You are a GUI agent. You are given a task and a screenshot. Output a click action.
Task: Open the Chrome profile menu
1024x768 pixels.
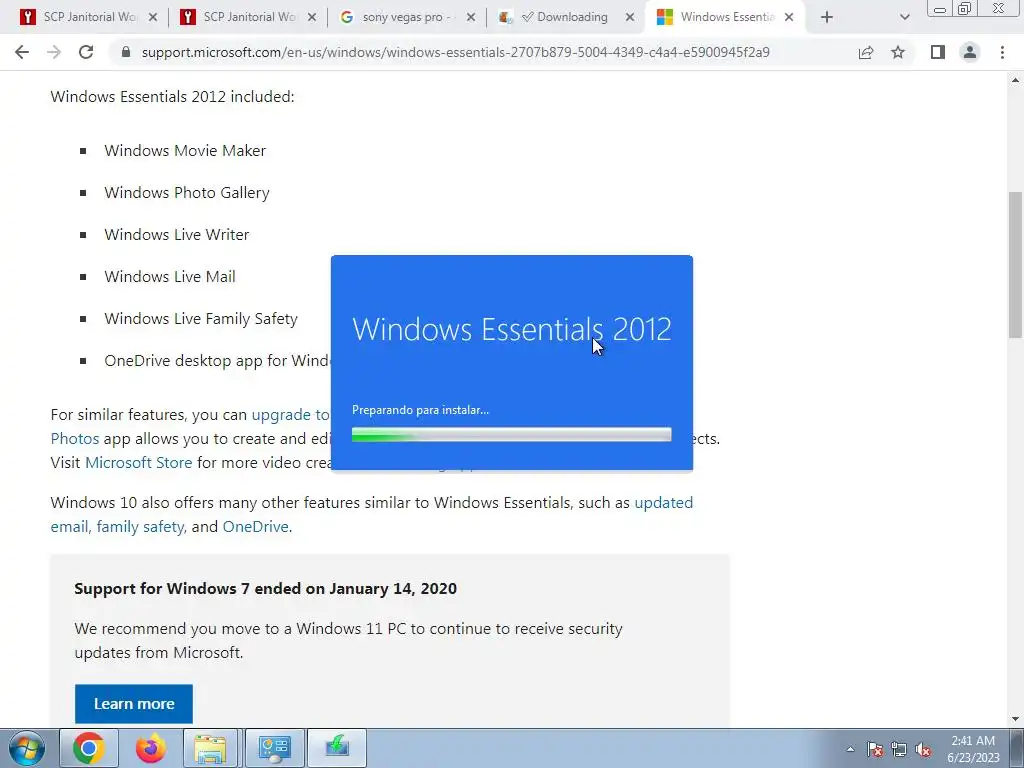click(x=970, y=52)
